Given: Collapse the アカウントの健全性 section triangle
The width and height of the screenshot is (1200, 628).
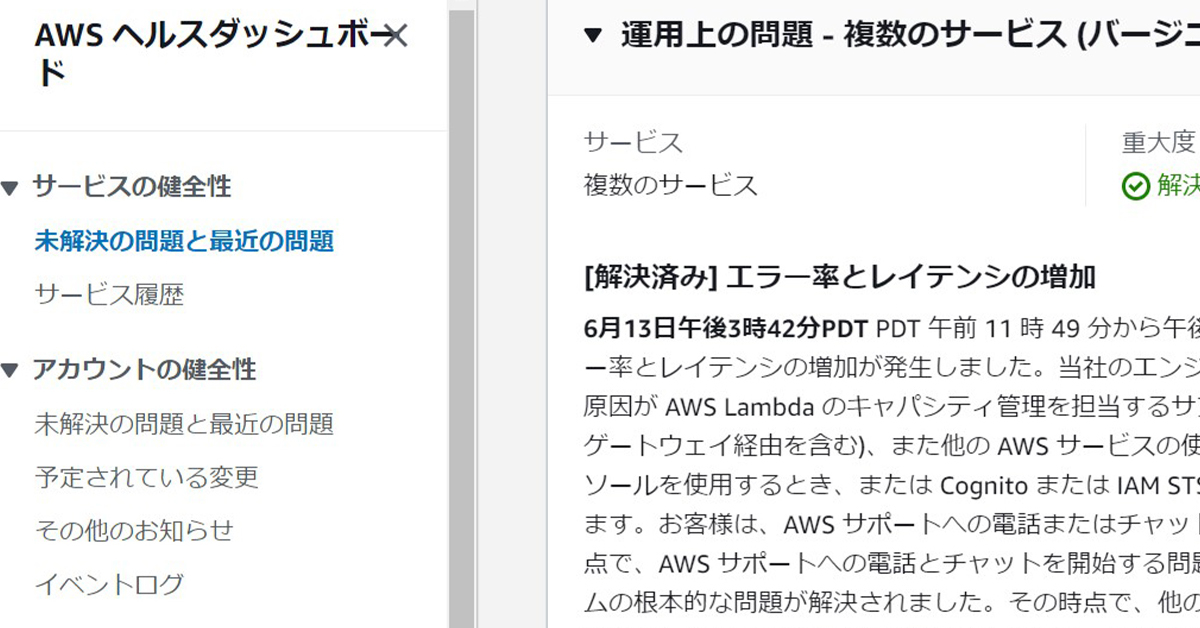Looking at the screenshot, I should pyautogui.click(x=10, y=371).
